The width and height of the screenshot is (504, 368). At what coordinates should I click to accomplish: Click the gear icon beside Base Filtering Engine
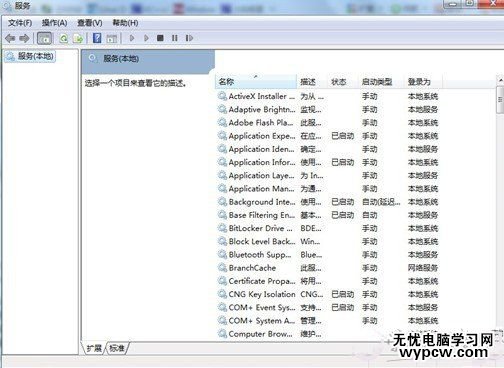(x=222, y=215)
